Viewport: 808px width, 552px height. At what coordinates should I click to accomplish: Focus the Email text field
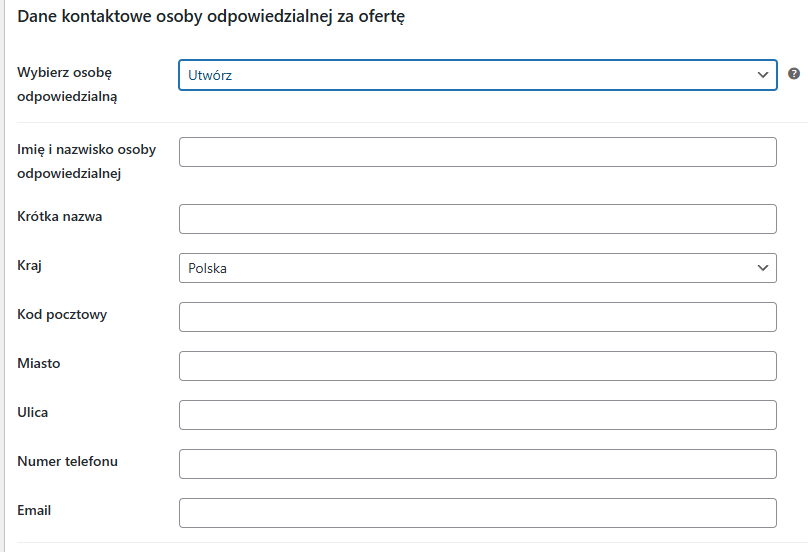point(478,513)
